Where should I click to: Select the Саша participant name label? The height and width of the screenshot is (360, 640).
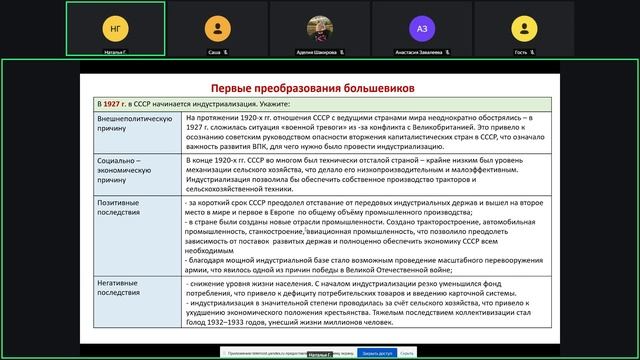214,52
